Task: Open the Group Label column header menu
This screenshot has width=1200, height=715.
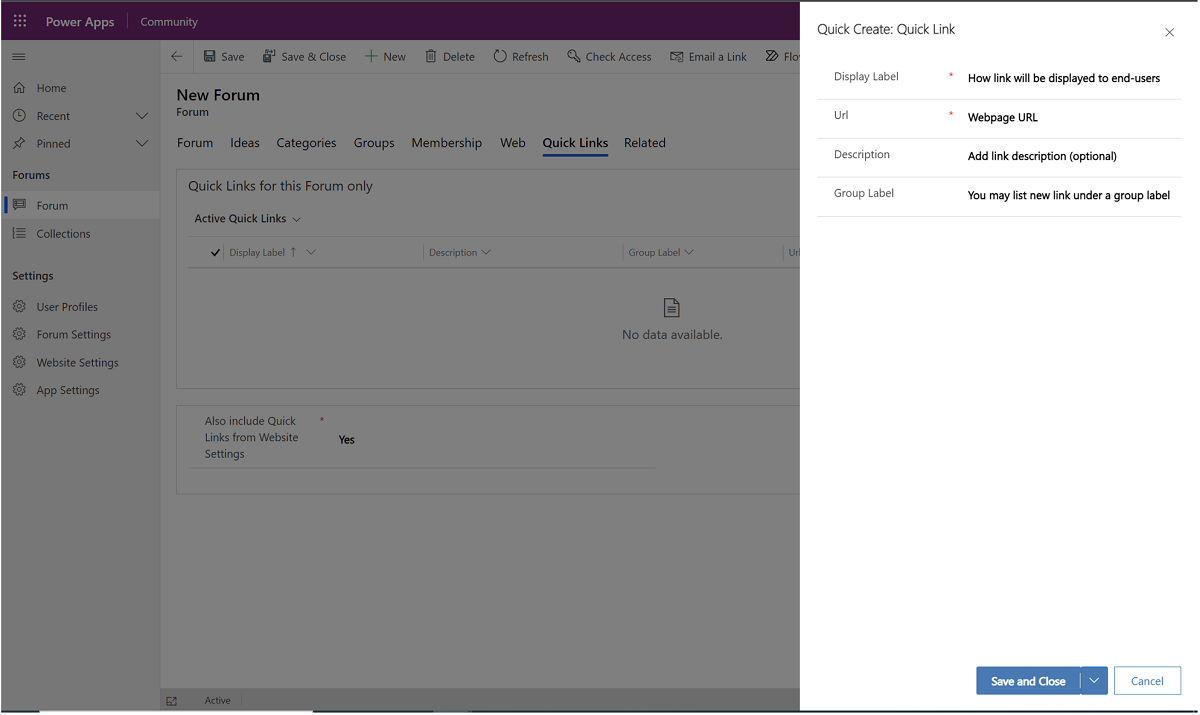Action: pos(661,253)
